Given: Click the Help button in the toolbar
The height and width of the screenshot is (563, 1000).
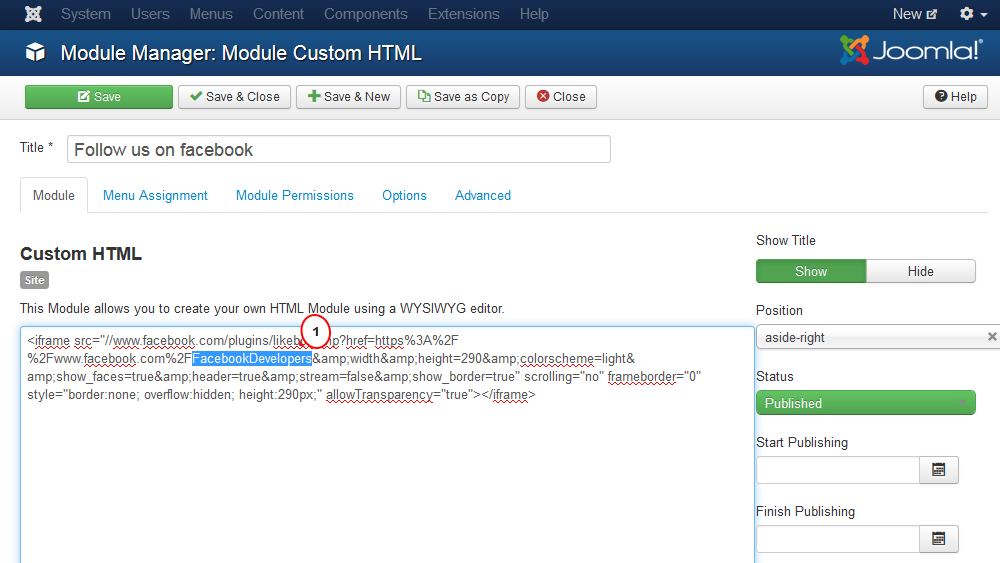Looking at the screenshot, I should click(x=955, y=97).
